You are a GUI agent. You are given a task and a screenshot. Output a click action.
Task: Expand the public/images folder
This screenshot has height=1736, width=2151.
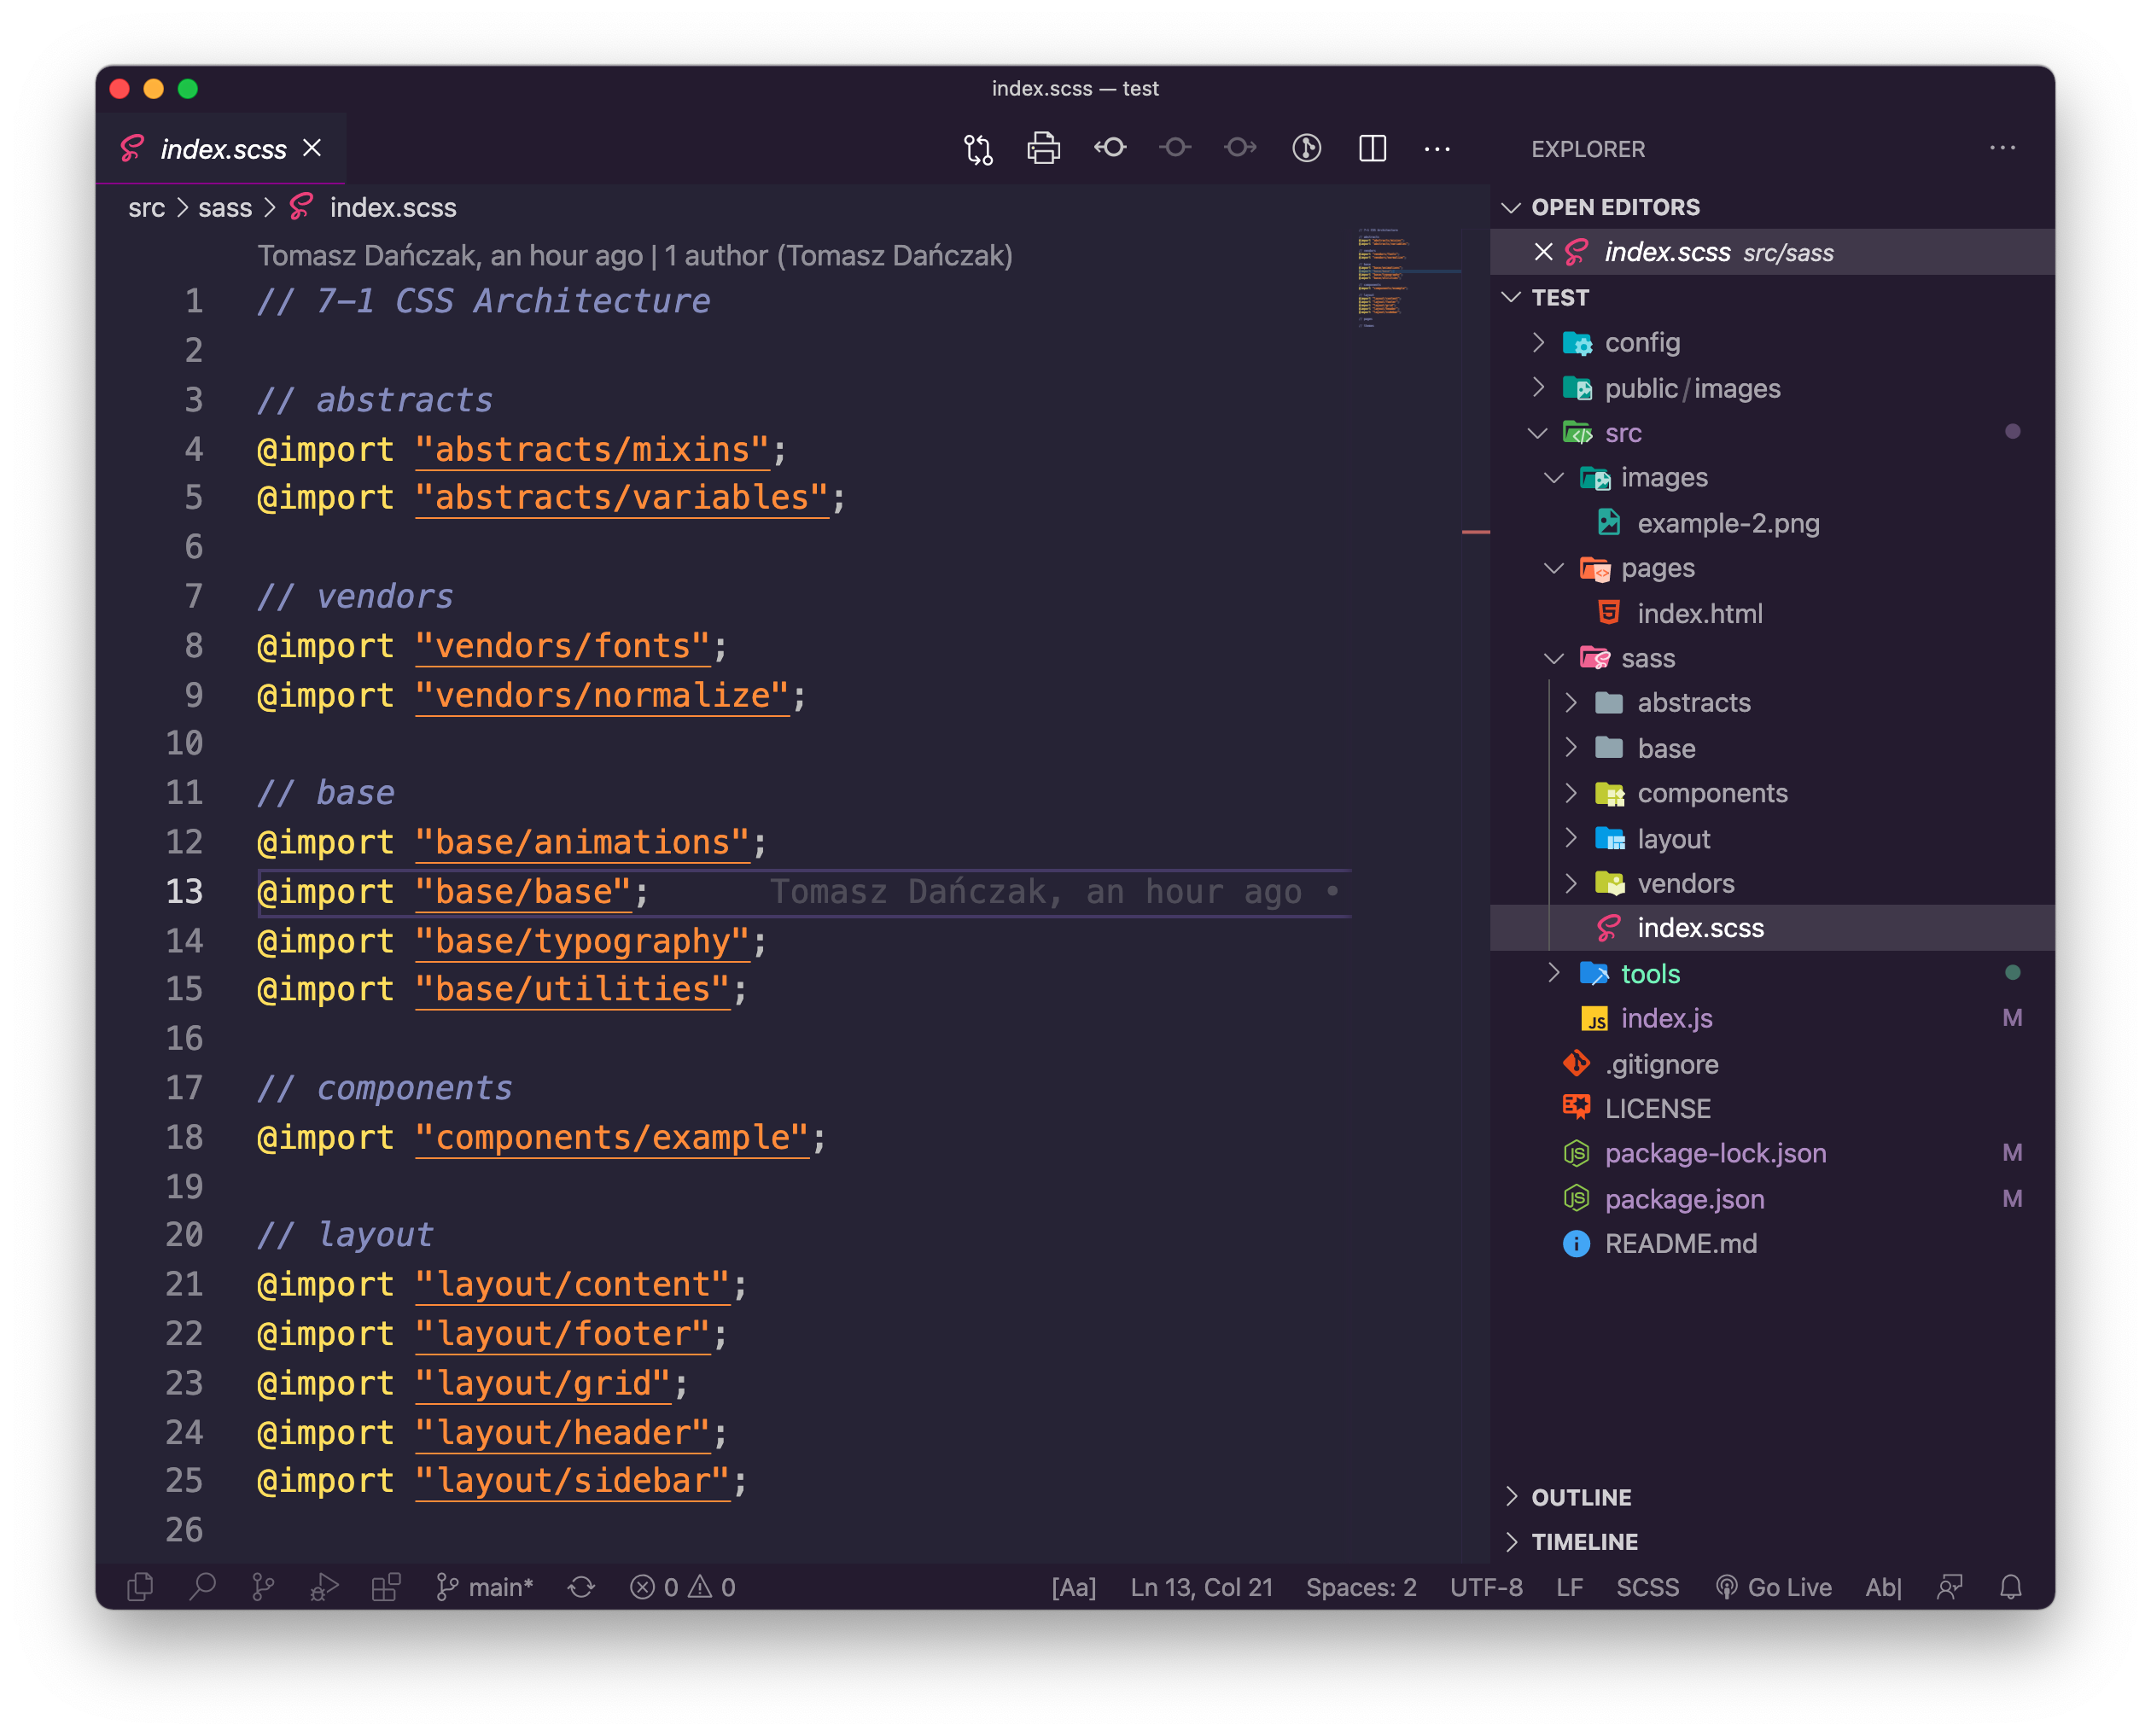1772,388
